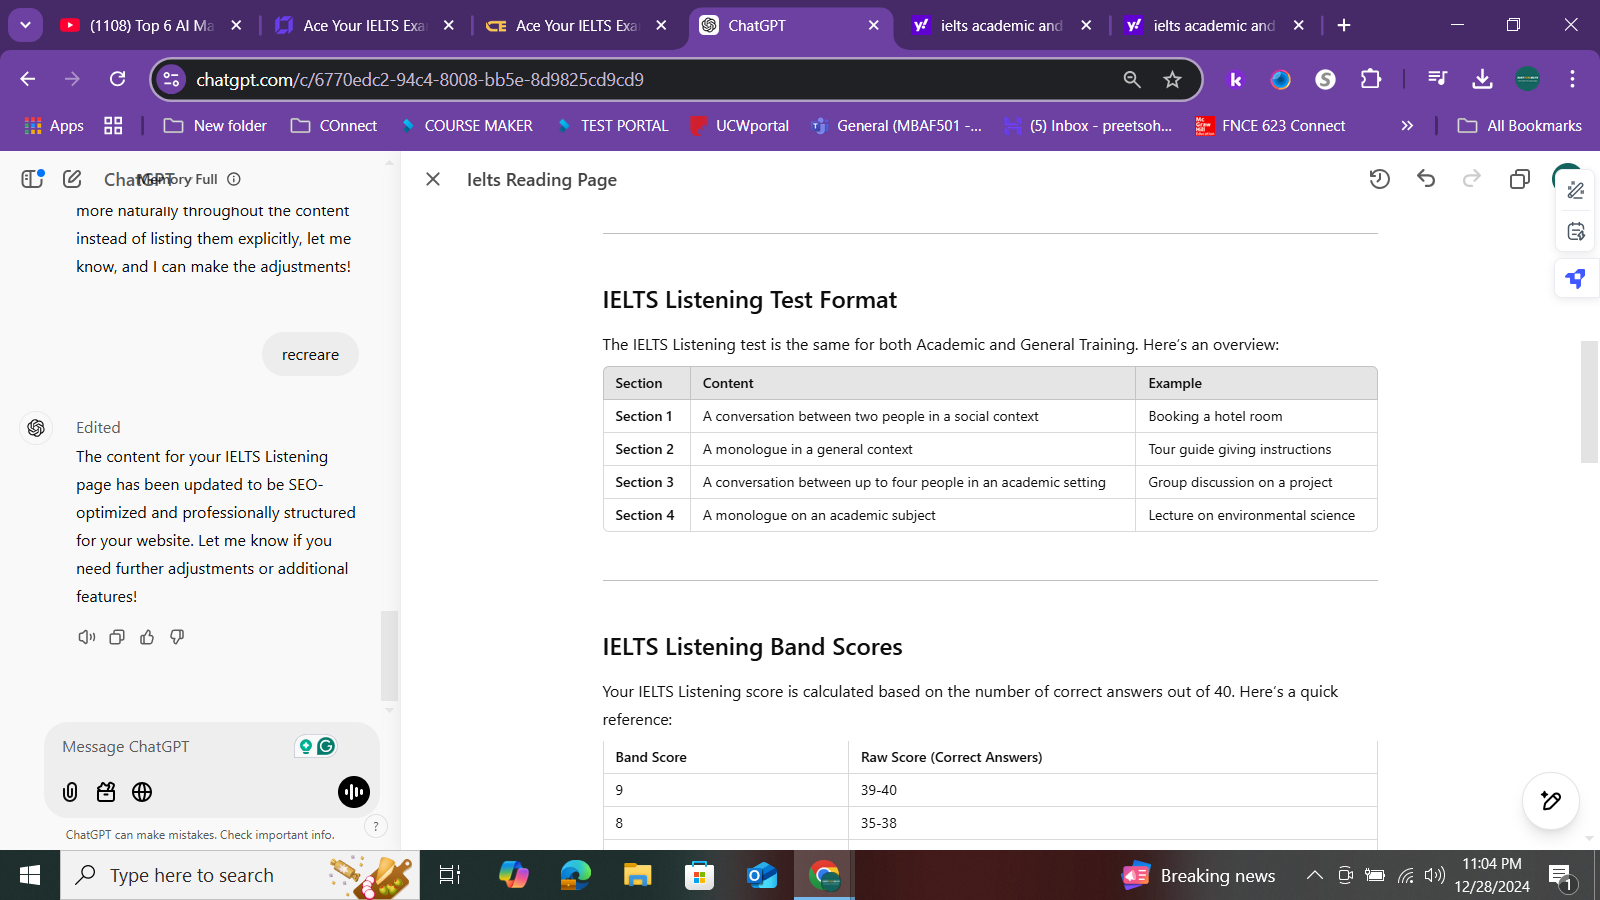Viewport: 1600px width, 900px height.
Task: Open All Bookmarks folder
Action: click(x=1520, y=126)
